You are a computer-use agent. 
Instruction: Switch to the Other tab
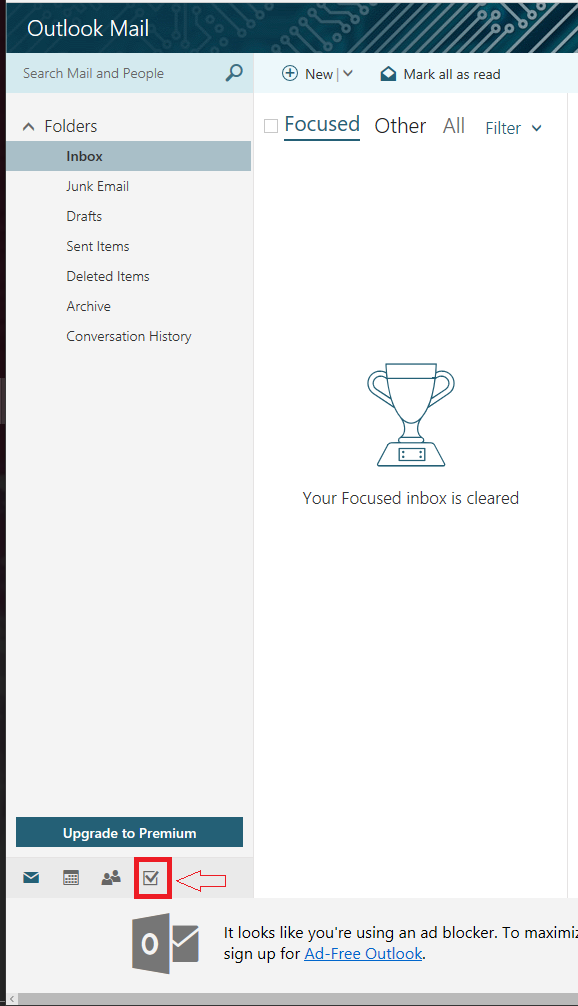pyautogui.click(x=400, y=126)
